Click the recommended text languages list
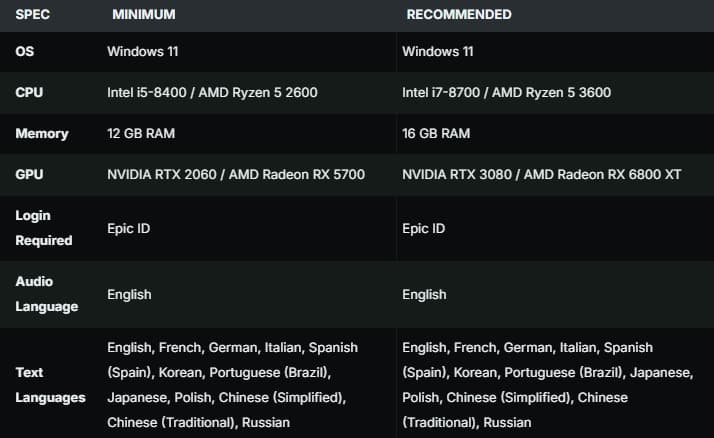The width and height of the screenshot is (714, 438). pyautogui.click(x=546, y=385)
